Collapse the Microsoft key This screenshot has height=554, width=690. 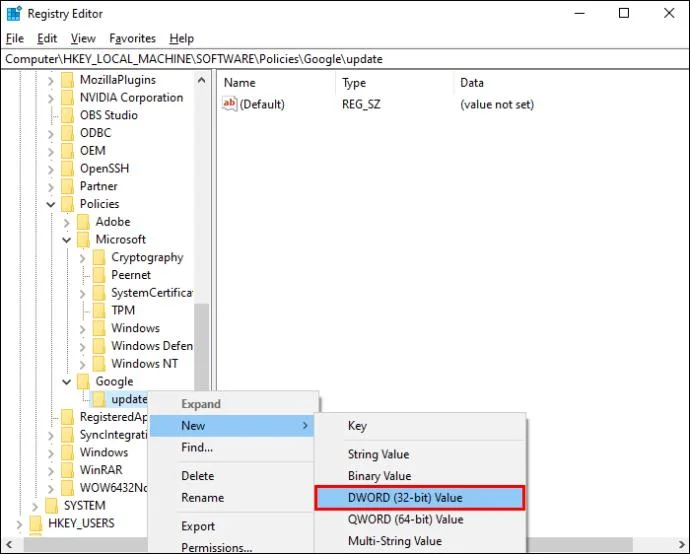(x=66, y=240)
